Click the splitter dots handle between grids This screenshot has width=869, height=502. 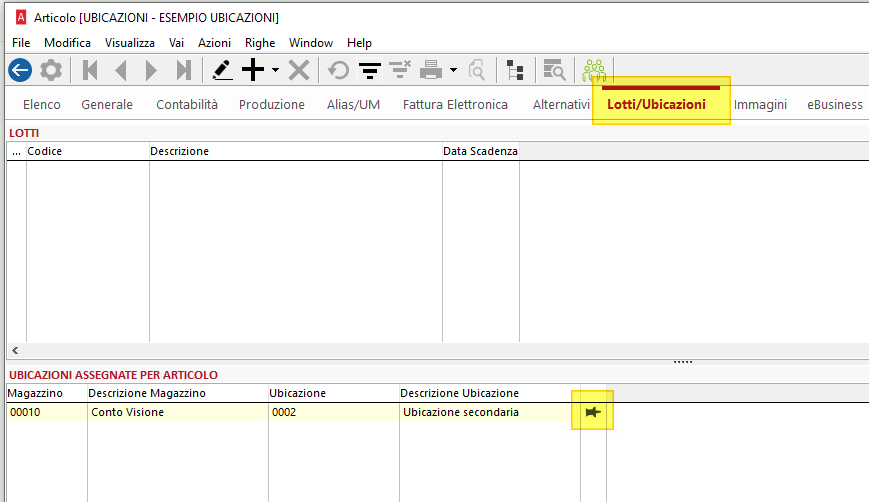point(683,362)
